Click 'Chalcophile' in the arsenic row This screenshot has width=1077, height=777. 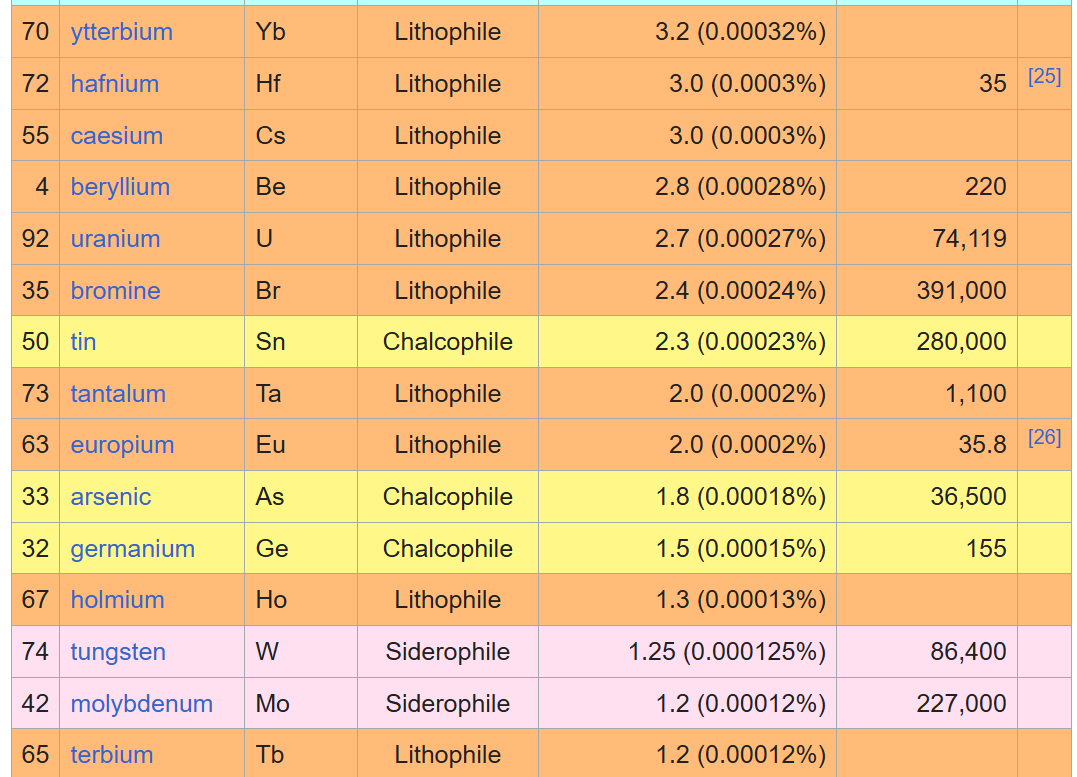coord(448,497)
